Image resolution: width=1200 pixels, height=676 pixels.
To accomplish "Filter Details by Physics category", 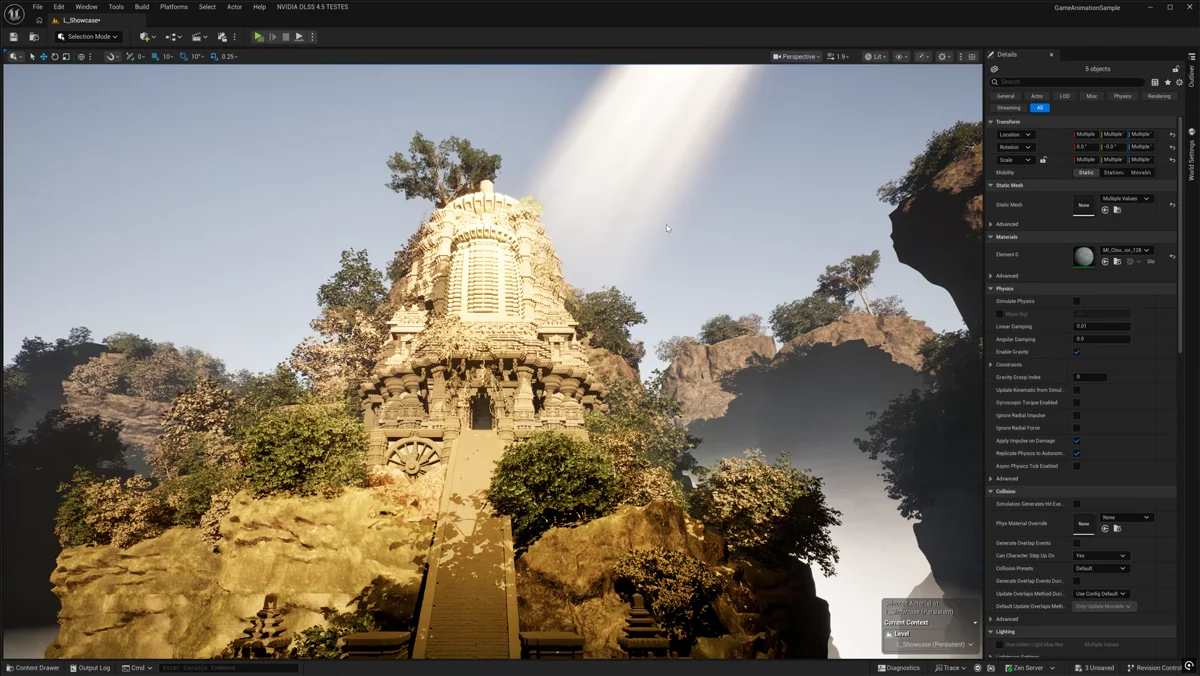I will [x=1123, y=96].
